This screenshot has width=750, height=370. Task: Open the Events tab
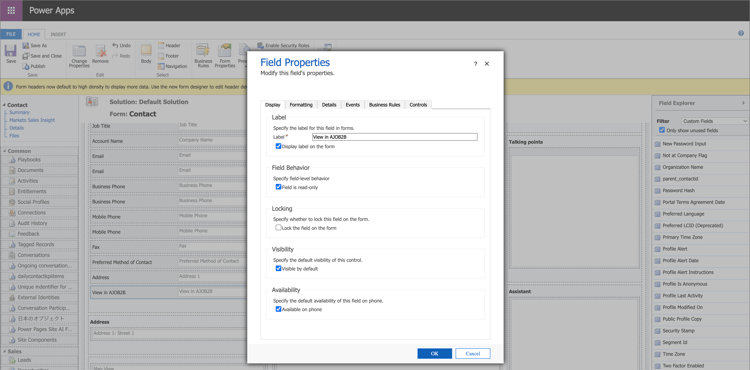353,105
